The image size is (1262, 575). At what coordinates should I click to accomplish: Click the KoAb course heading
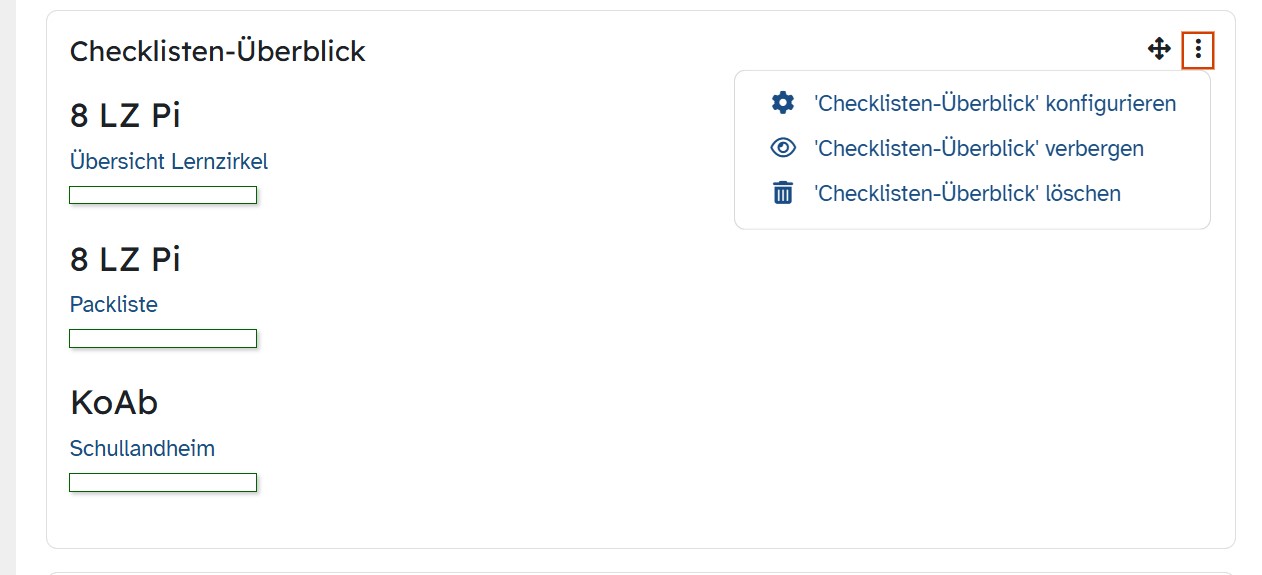[114, 403]
